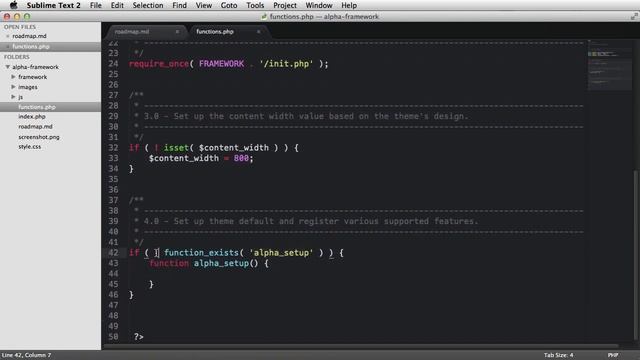Click the closing ?> tag
640x360 pixels.
coord(139,337)
